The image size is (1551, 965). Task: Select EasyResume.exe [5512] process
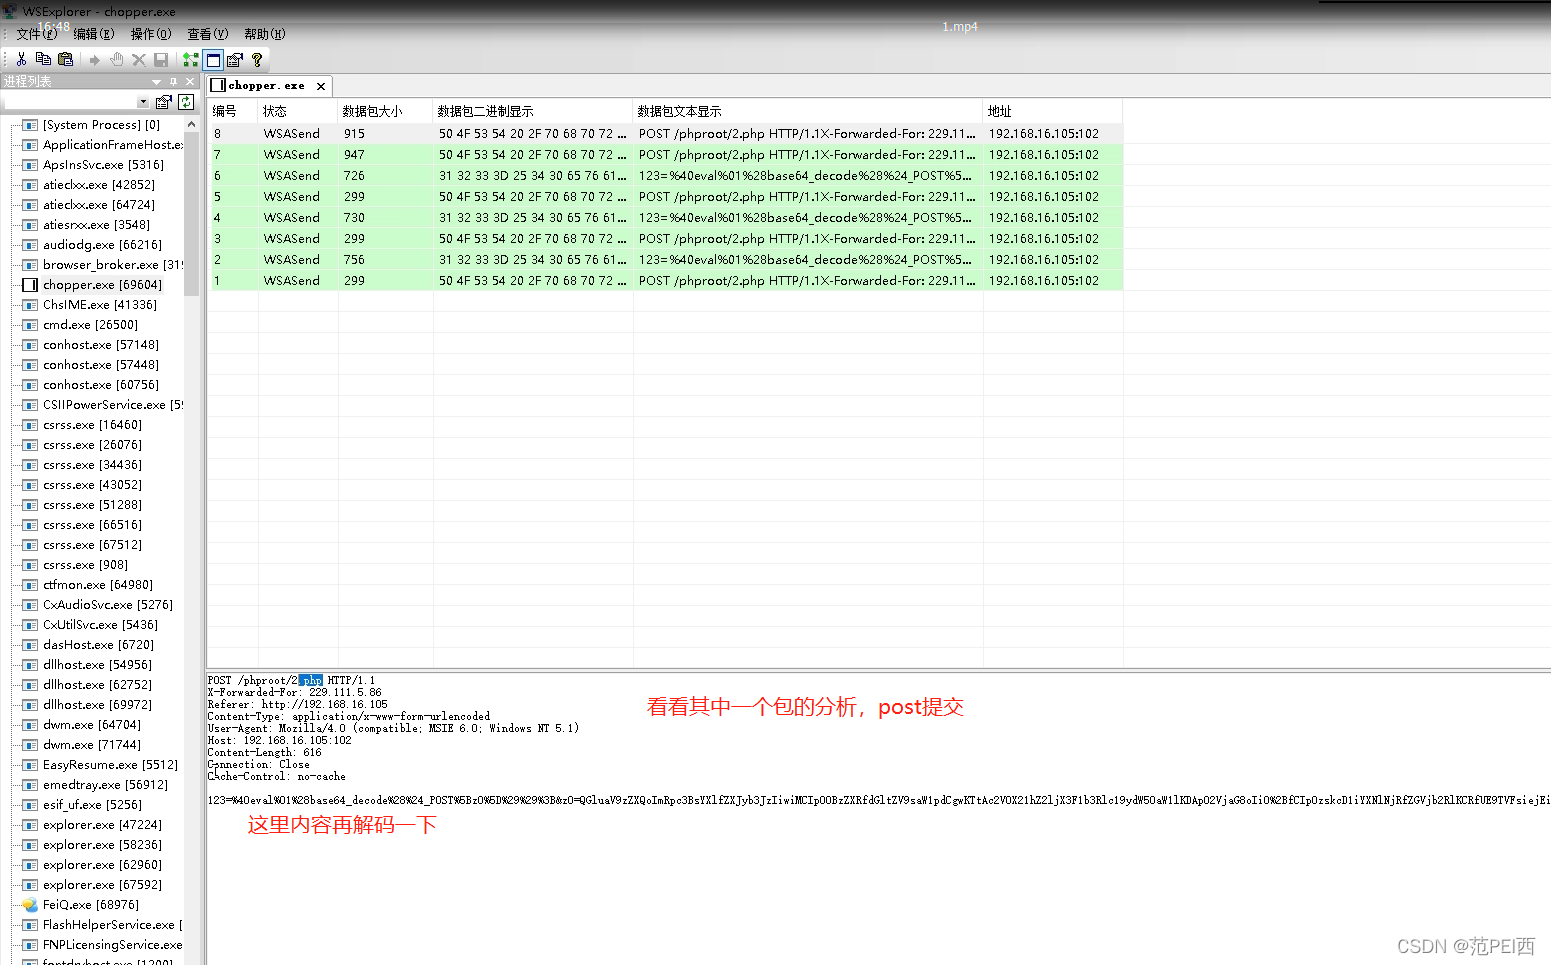click(110, 765)
